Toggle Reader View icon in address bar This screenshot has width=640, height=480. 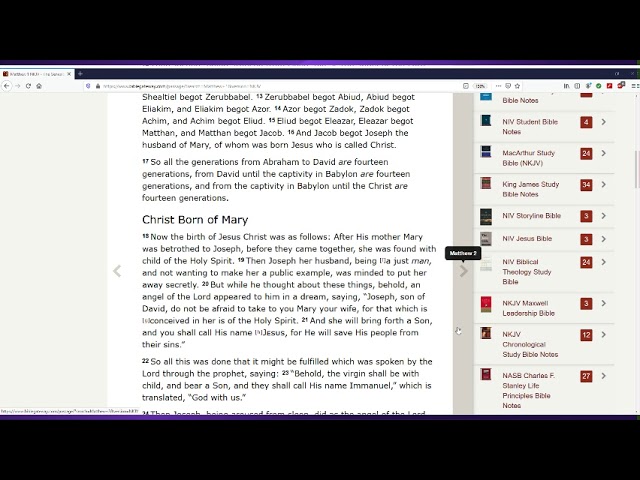click(466, 86)
